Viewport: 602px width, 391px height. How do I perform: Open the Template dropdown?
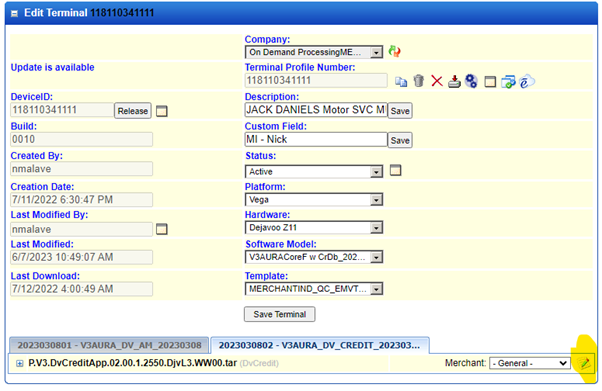[x=314, y=289]
